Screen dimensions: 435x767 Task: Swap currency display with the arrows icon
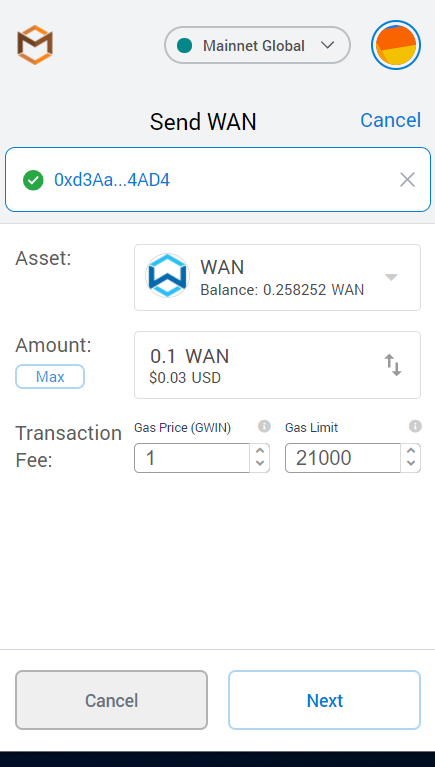(392, 365)
